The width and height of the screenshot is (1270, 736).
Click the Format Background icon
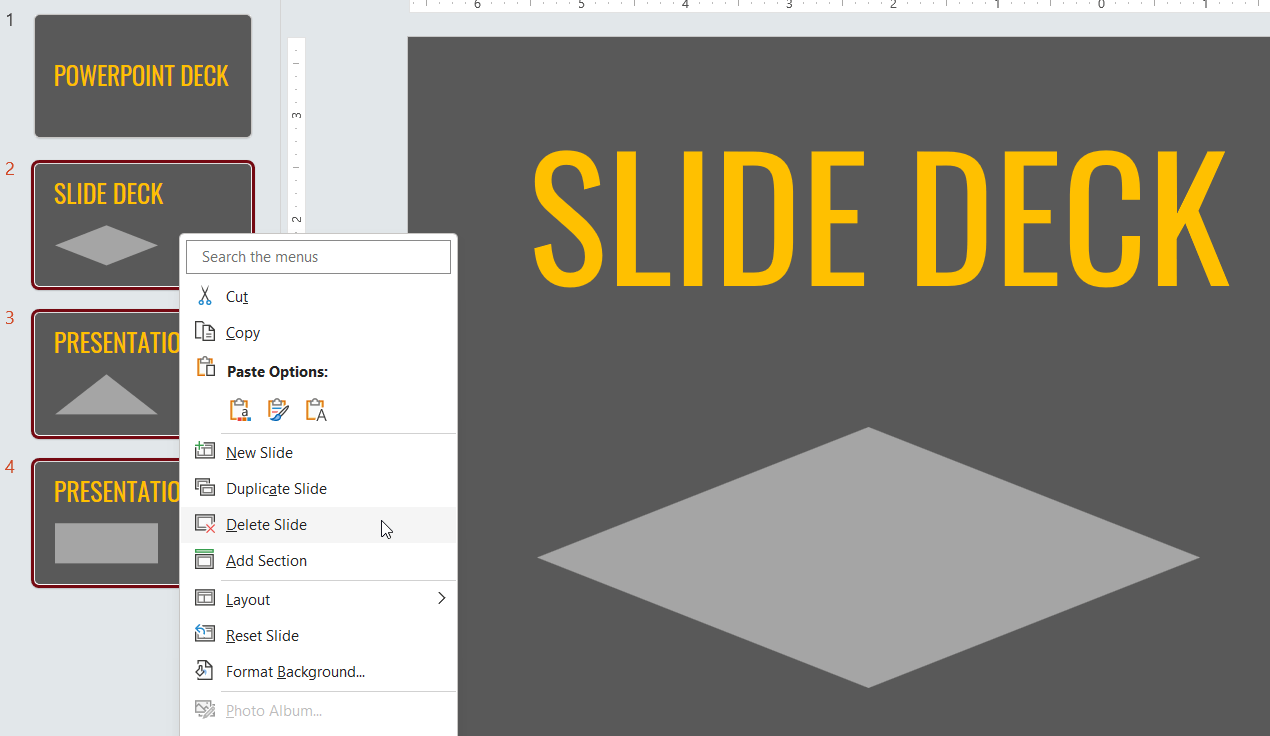tap(204, 671)
